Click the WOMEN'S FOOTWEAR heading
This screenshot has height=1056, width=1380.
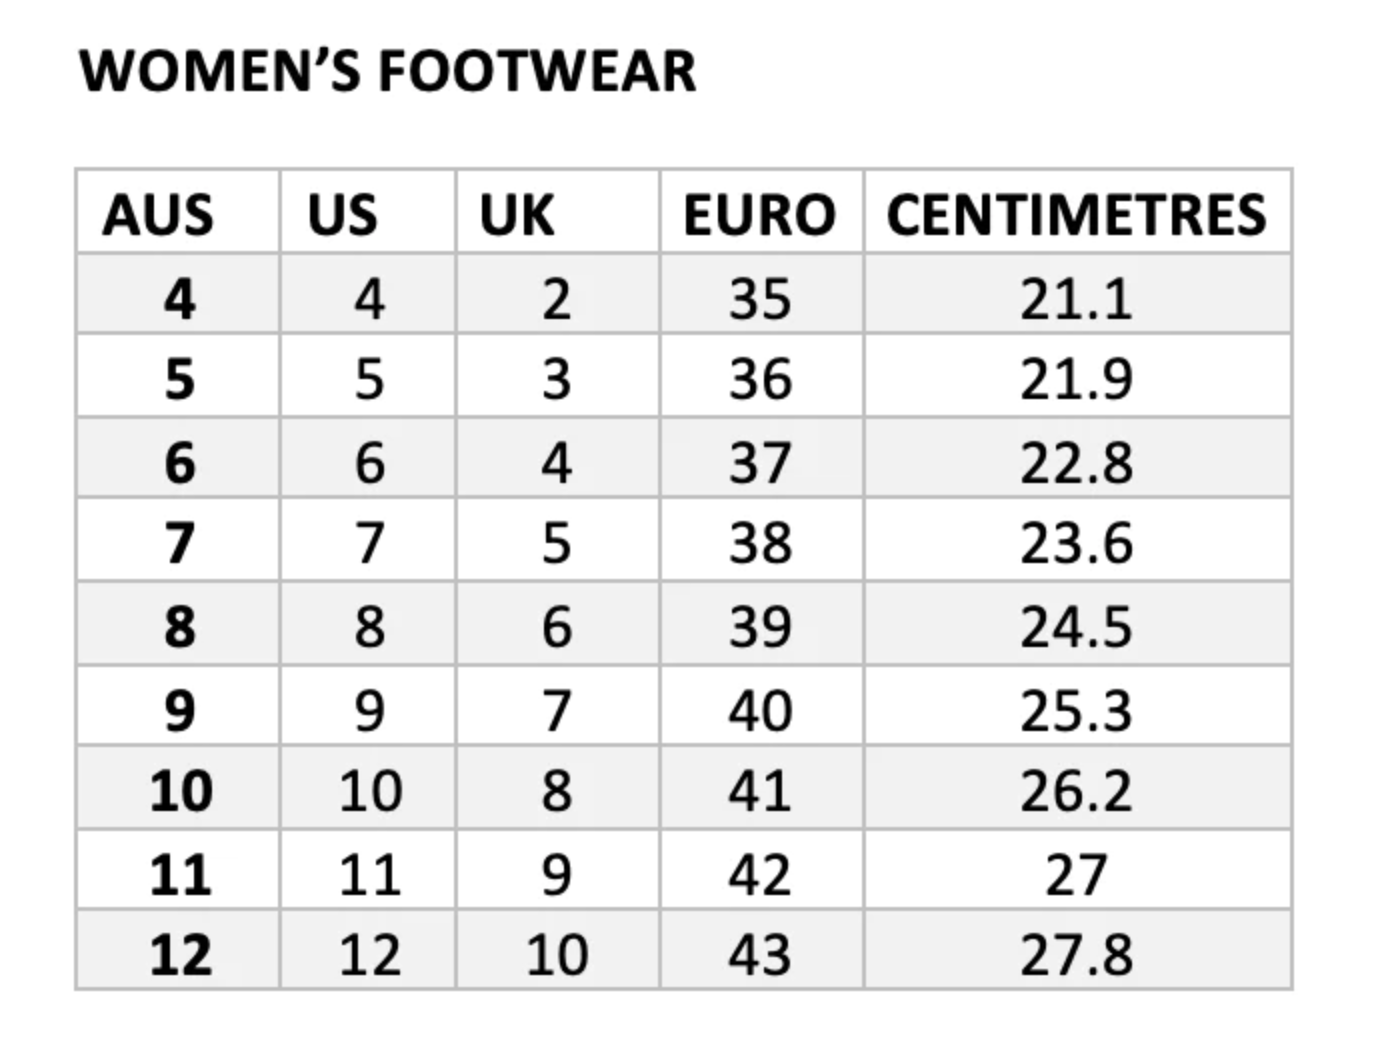point(387,71)
